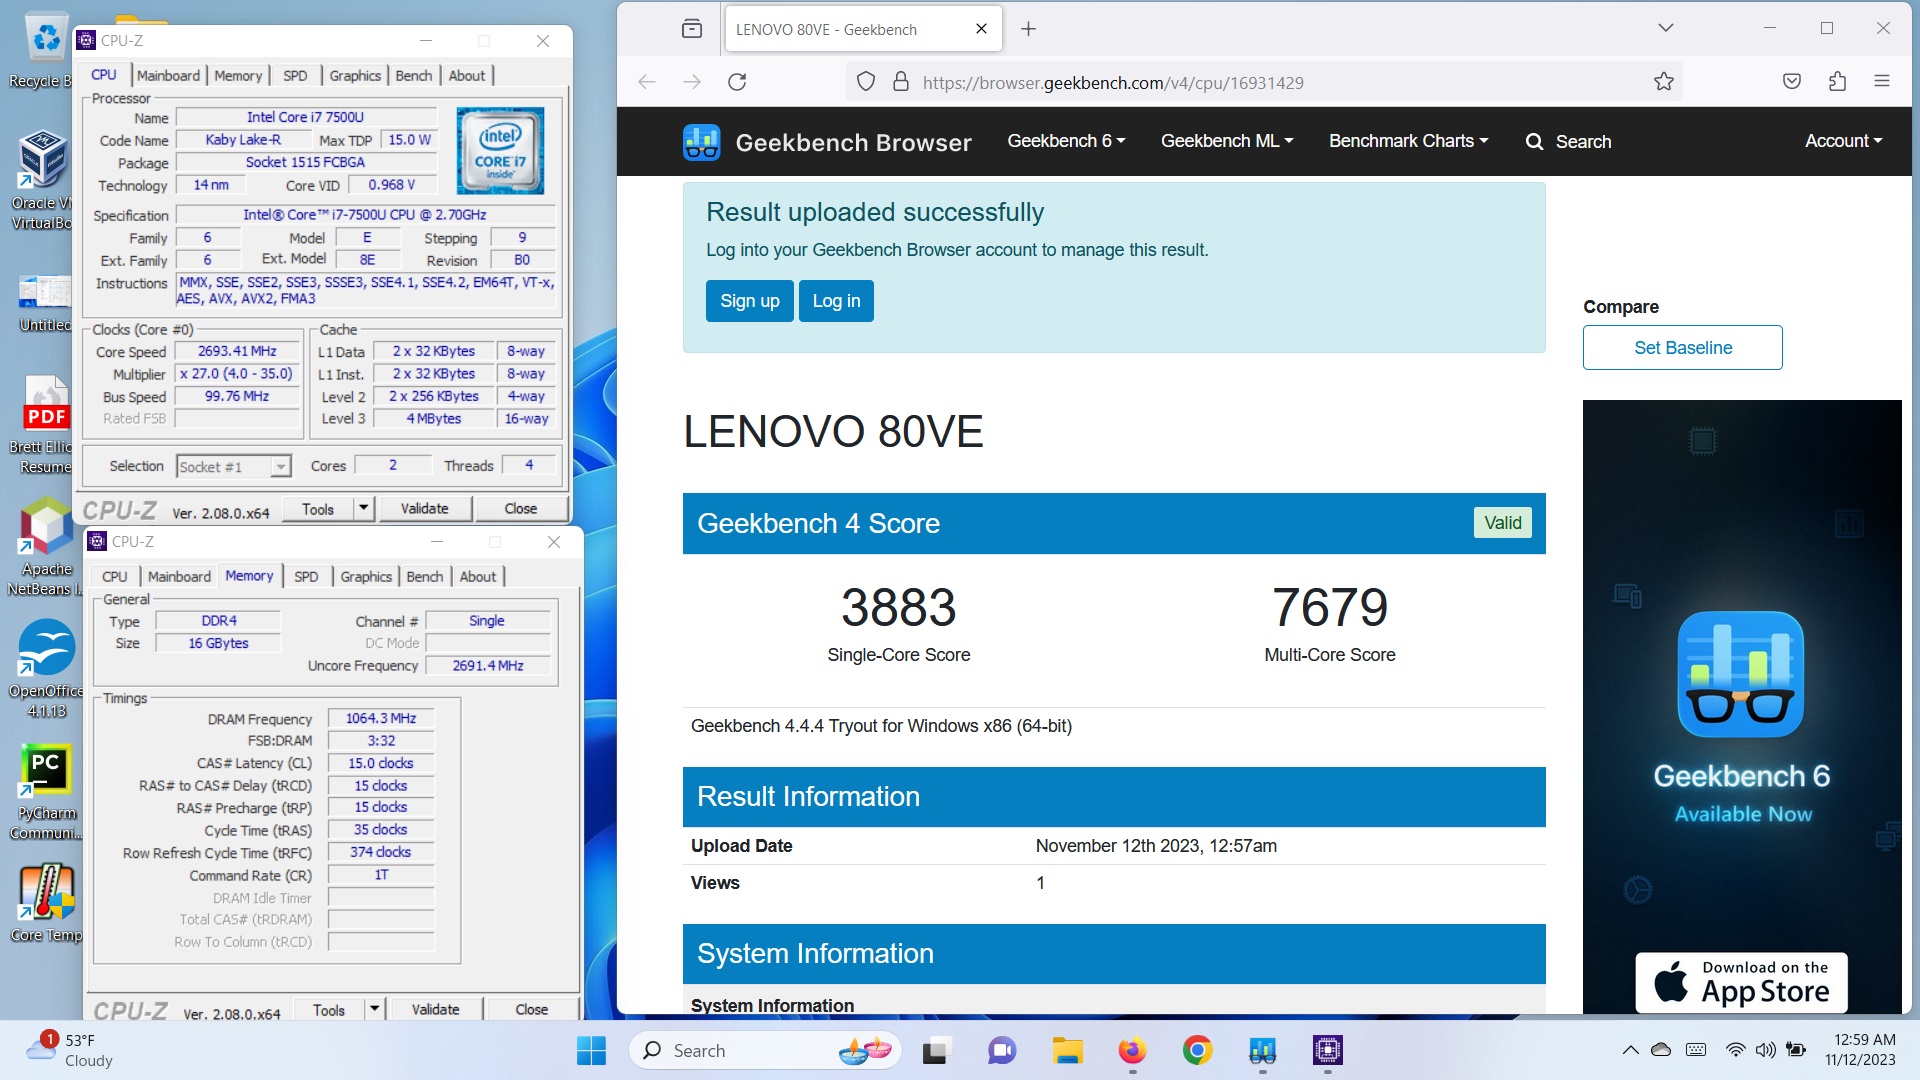Click the Firefox reload page icon
Screen dimensions: 1920x1080
(737, 82)
